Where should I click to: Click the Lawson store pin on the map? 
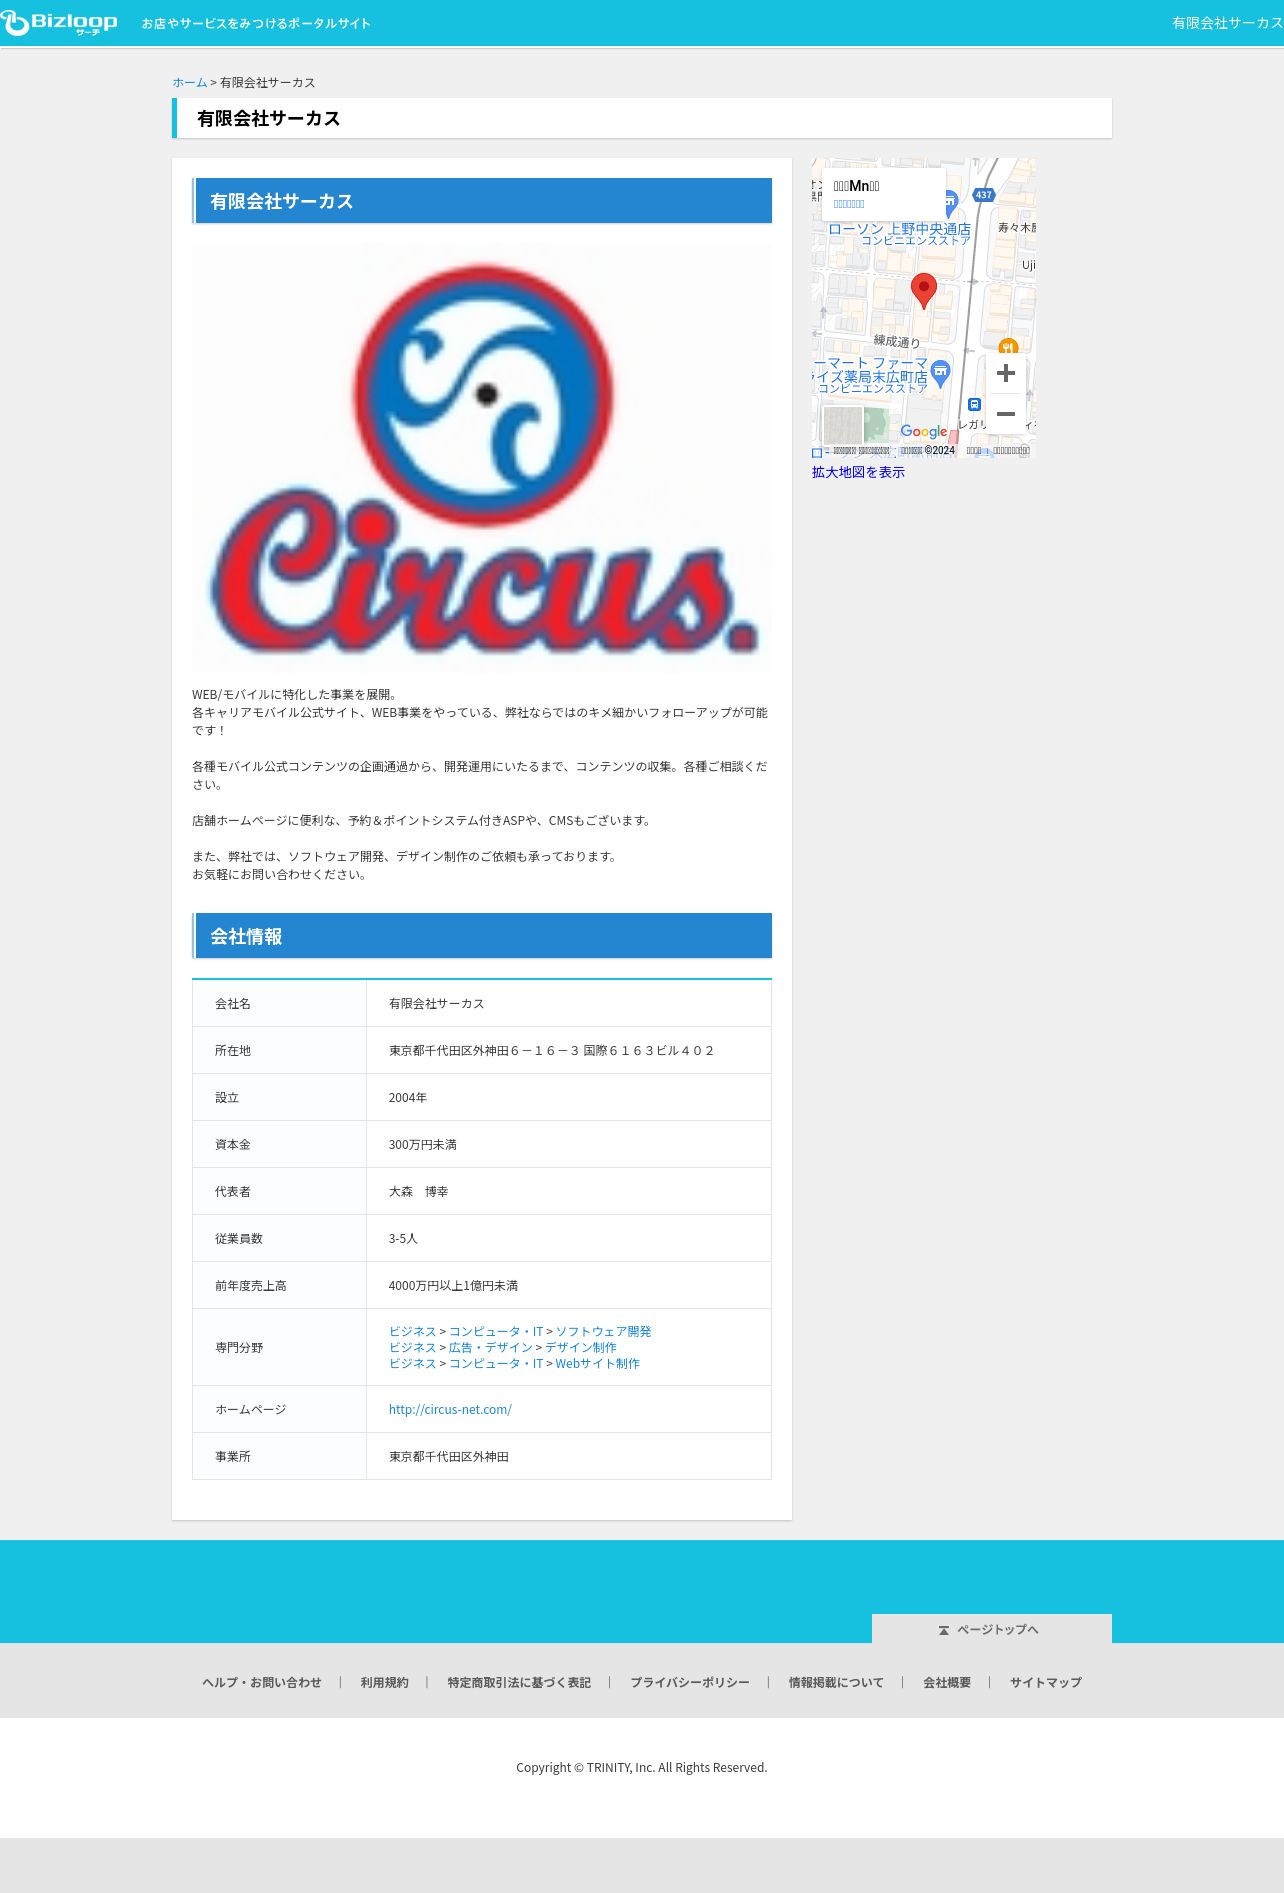pos(950,201)
